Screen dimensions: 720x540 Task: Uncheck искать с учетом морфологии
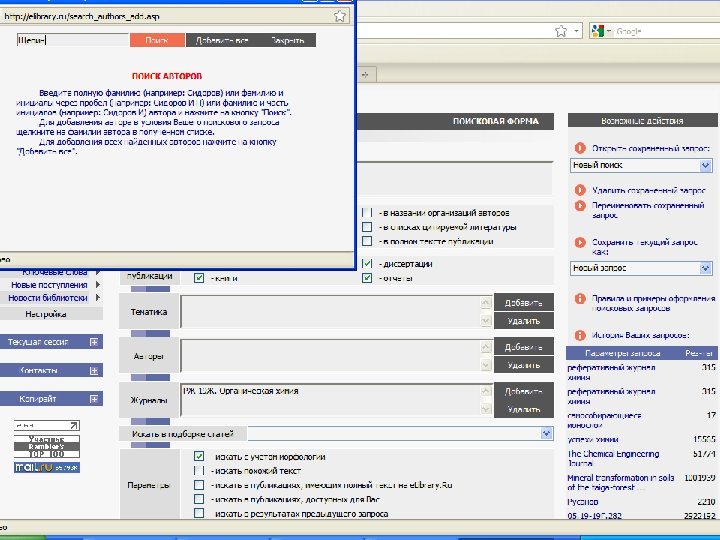pyautogui.click(x=199, y=456)
